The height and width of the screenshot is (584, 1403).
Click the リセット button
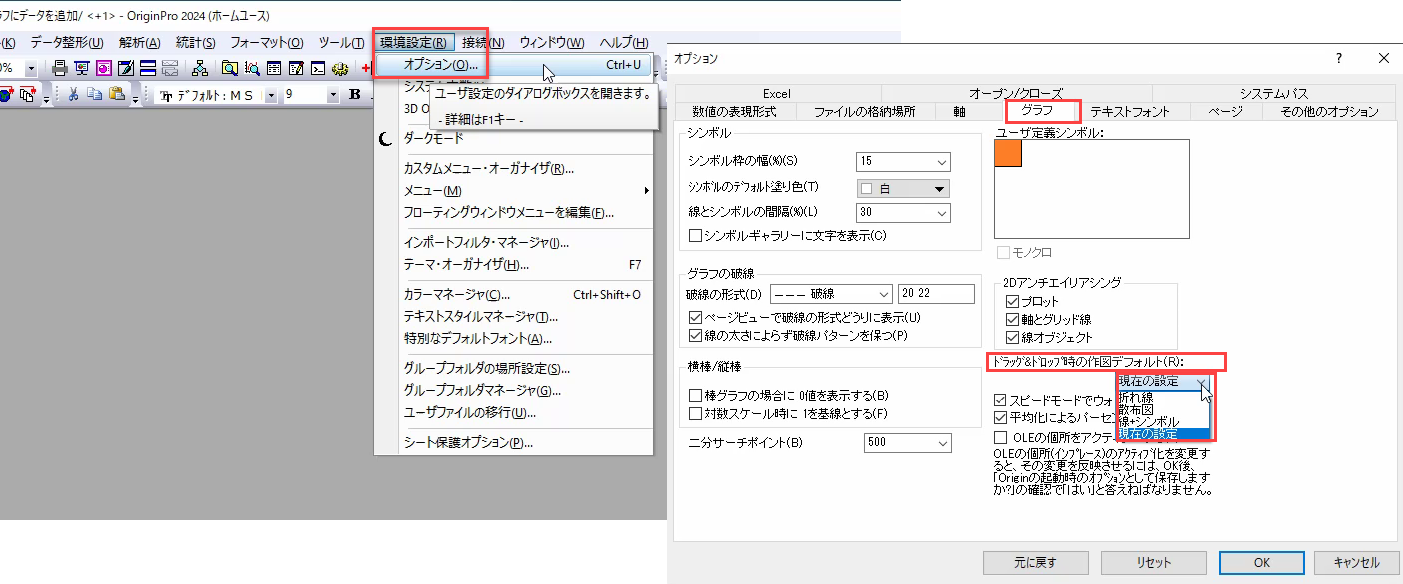(1153, 562)
